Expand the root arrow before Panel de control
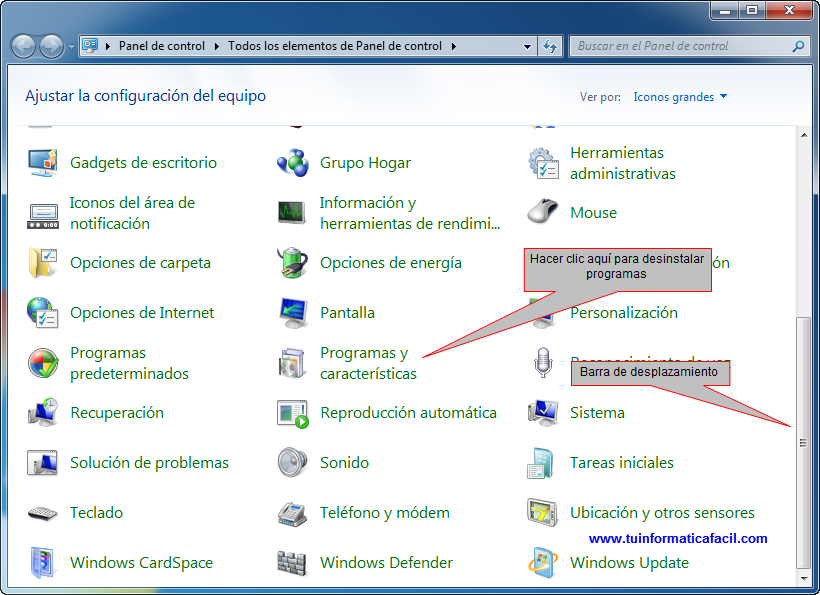This screenshot has width=820, height=595. [108, 46]
